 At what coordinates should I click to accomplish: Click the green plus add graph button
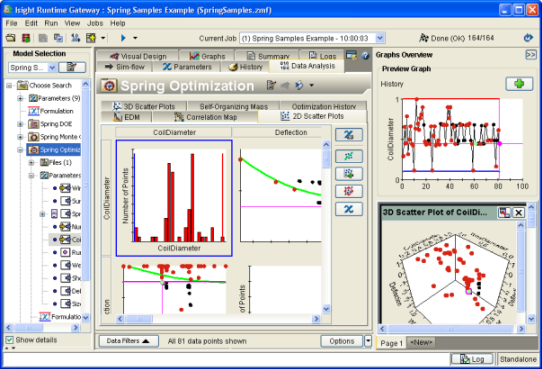click(519, 84)
